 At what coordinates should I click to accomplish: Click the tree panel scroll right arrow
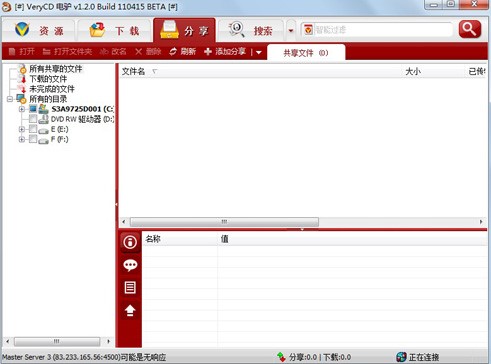point(108,341)
